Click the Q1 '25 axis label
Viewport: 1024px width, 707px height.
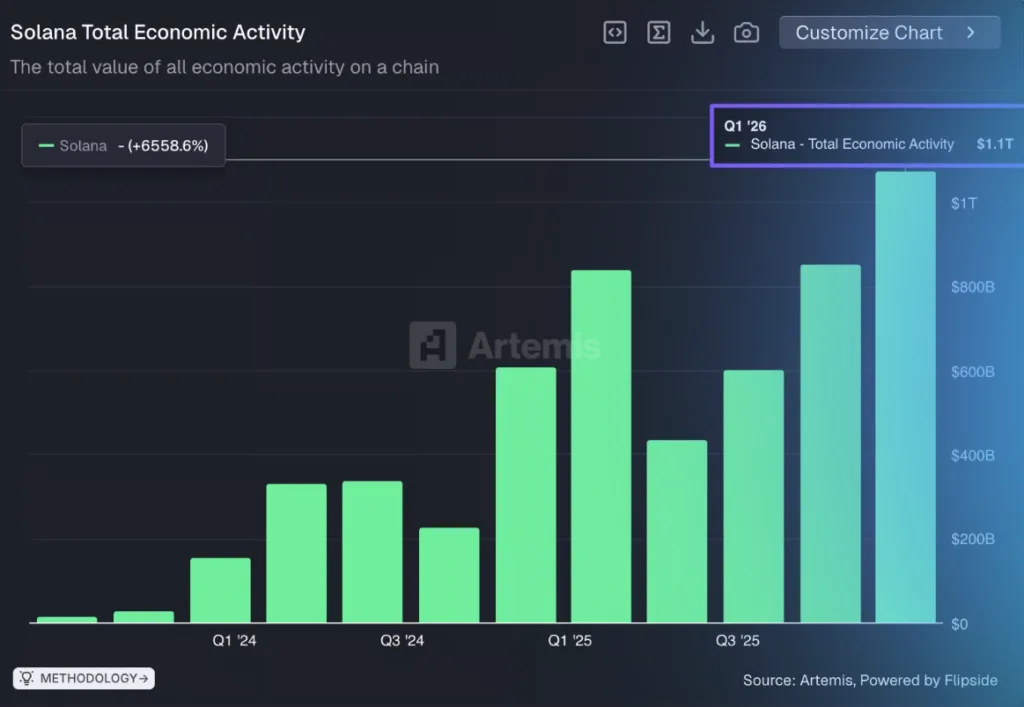coord(569,641)
